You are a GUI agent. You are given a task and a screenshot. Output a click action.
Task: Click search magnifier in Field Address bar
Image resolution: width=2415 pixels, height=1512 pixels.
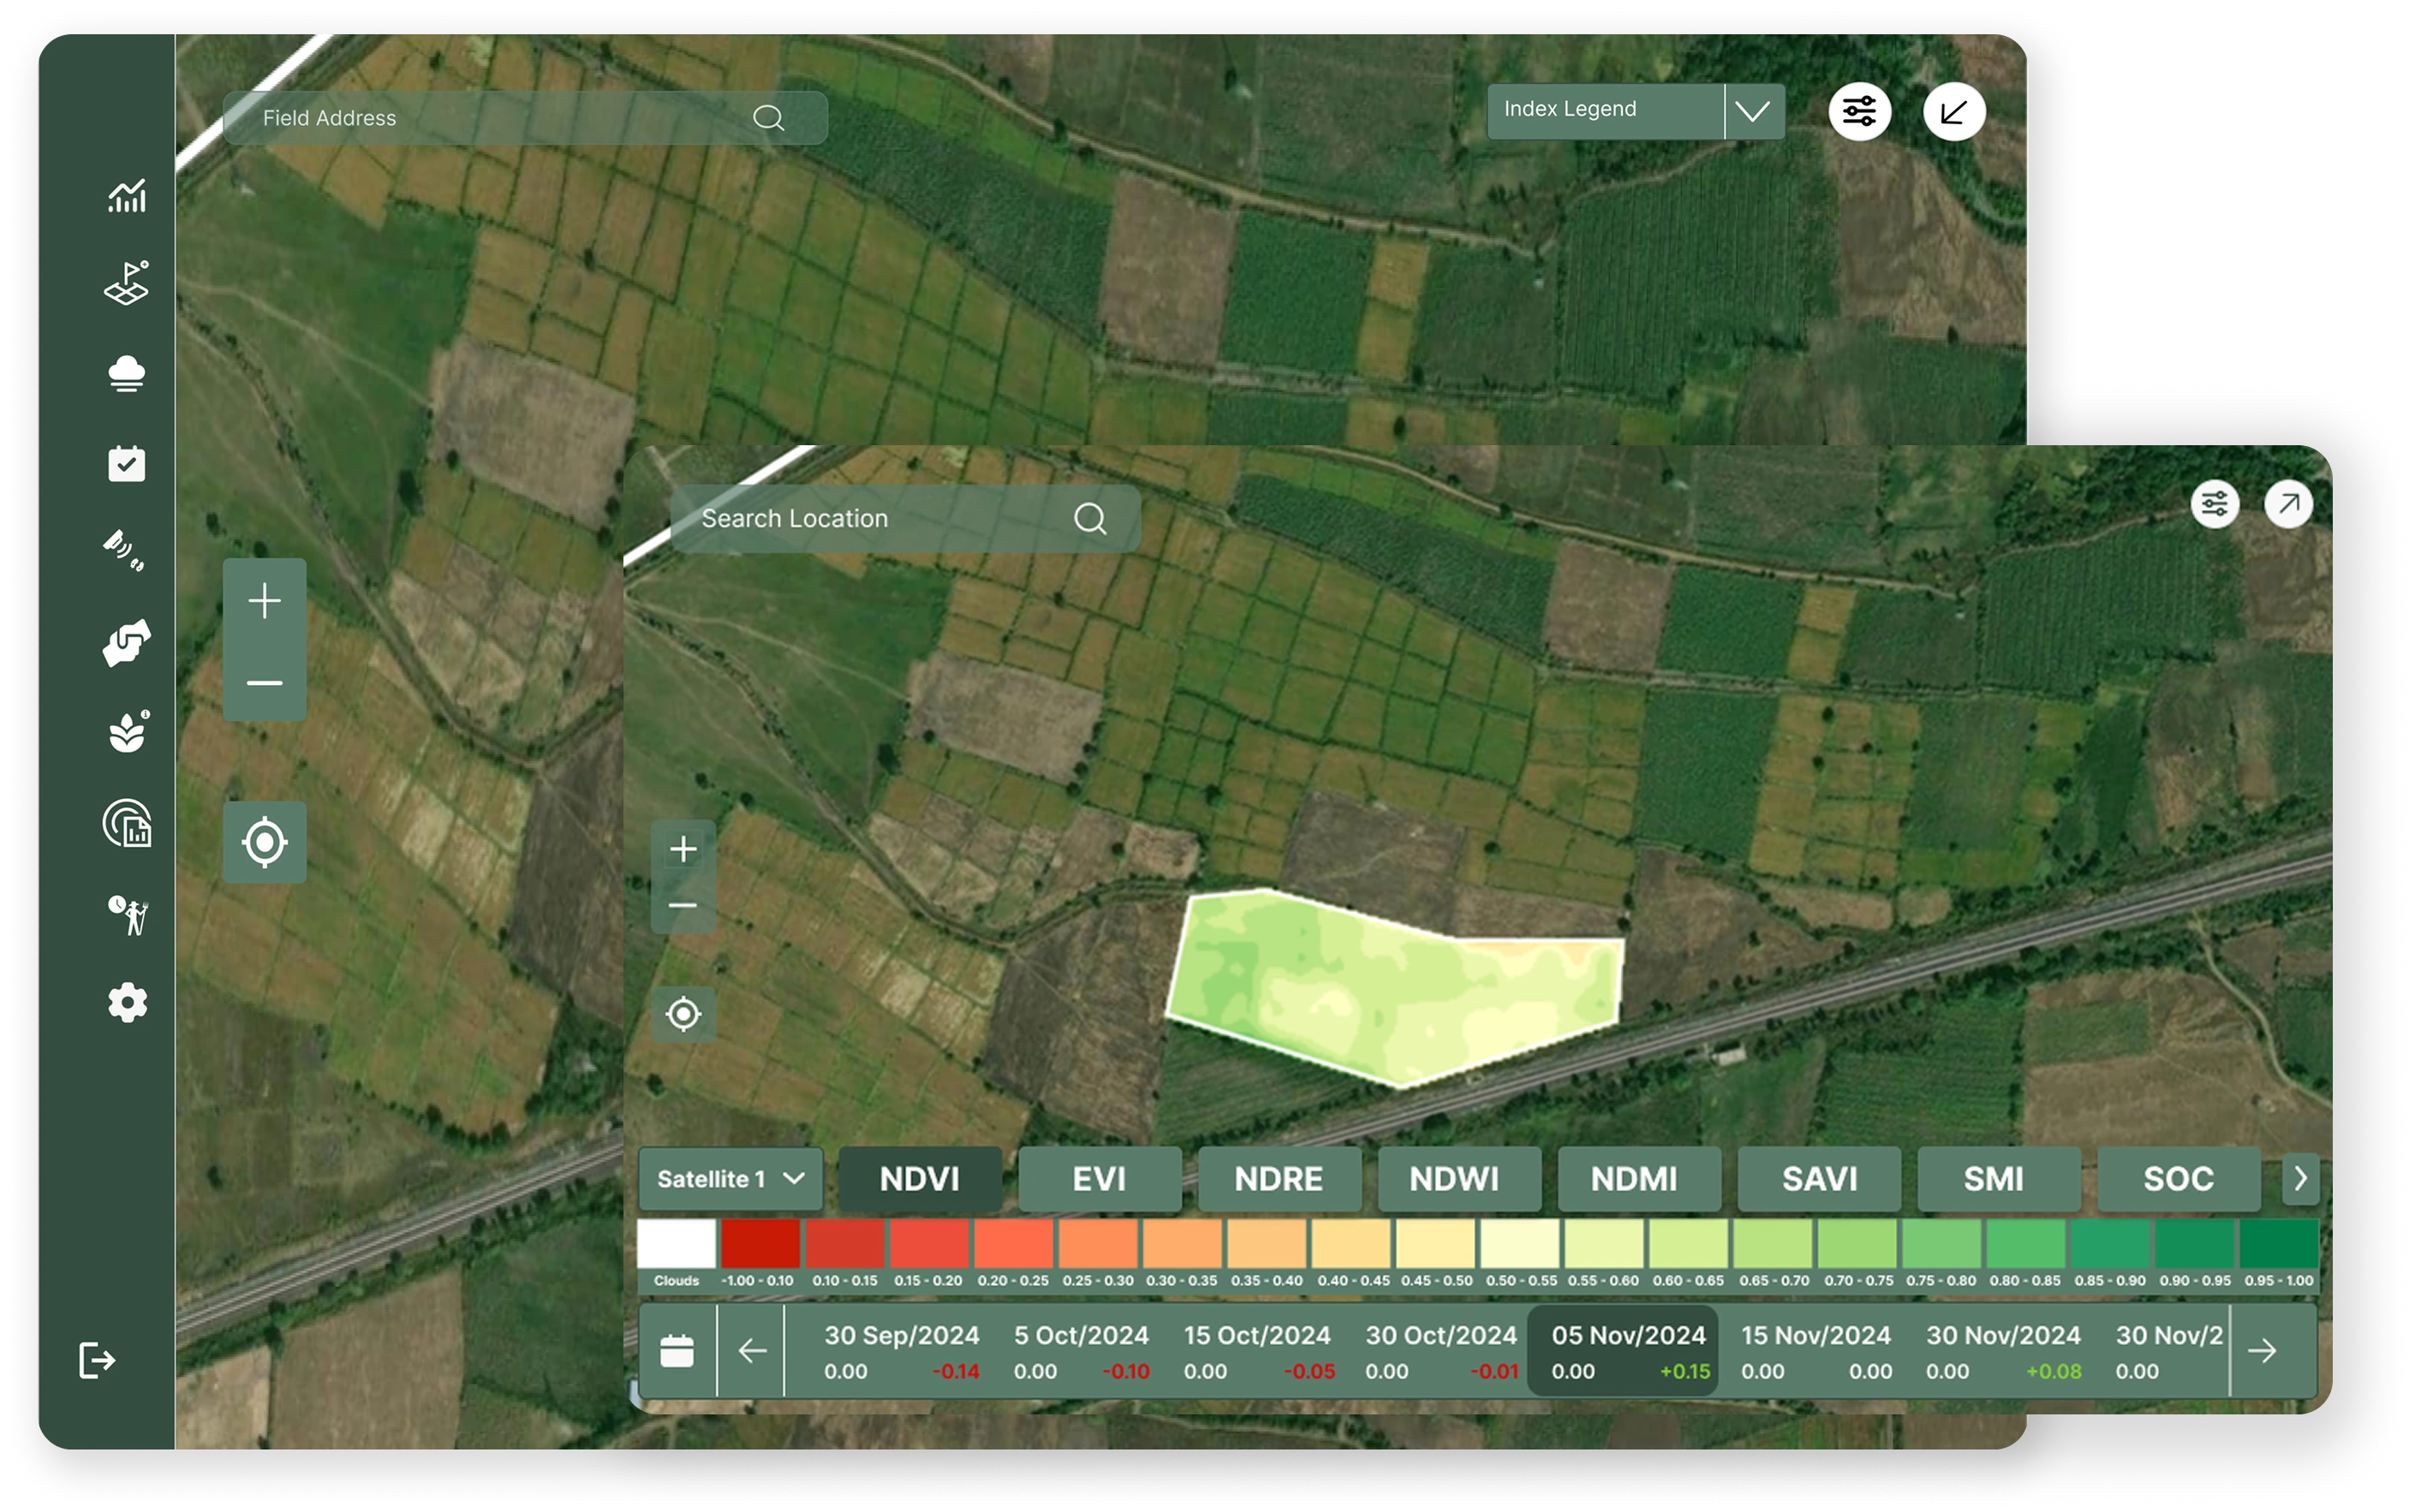click(x=768, y=118)
